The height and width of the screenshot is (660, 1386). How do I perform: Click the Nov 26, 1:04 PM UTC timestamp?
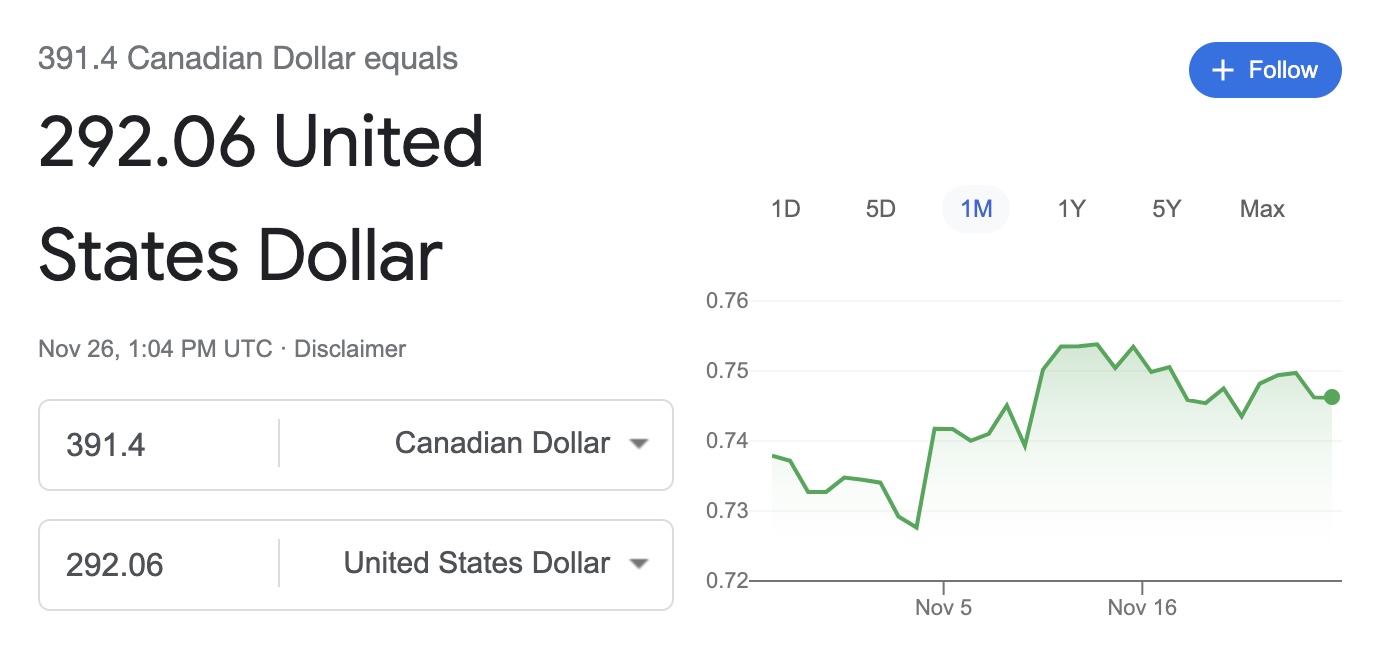point(155,349)
